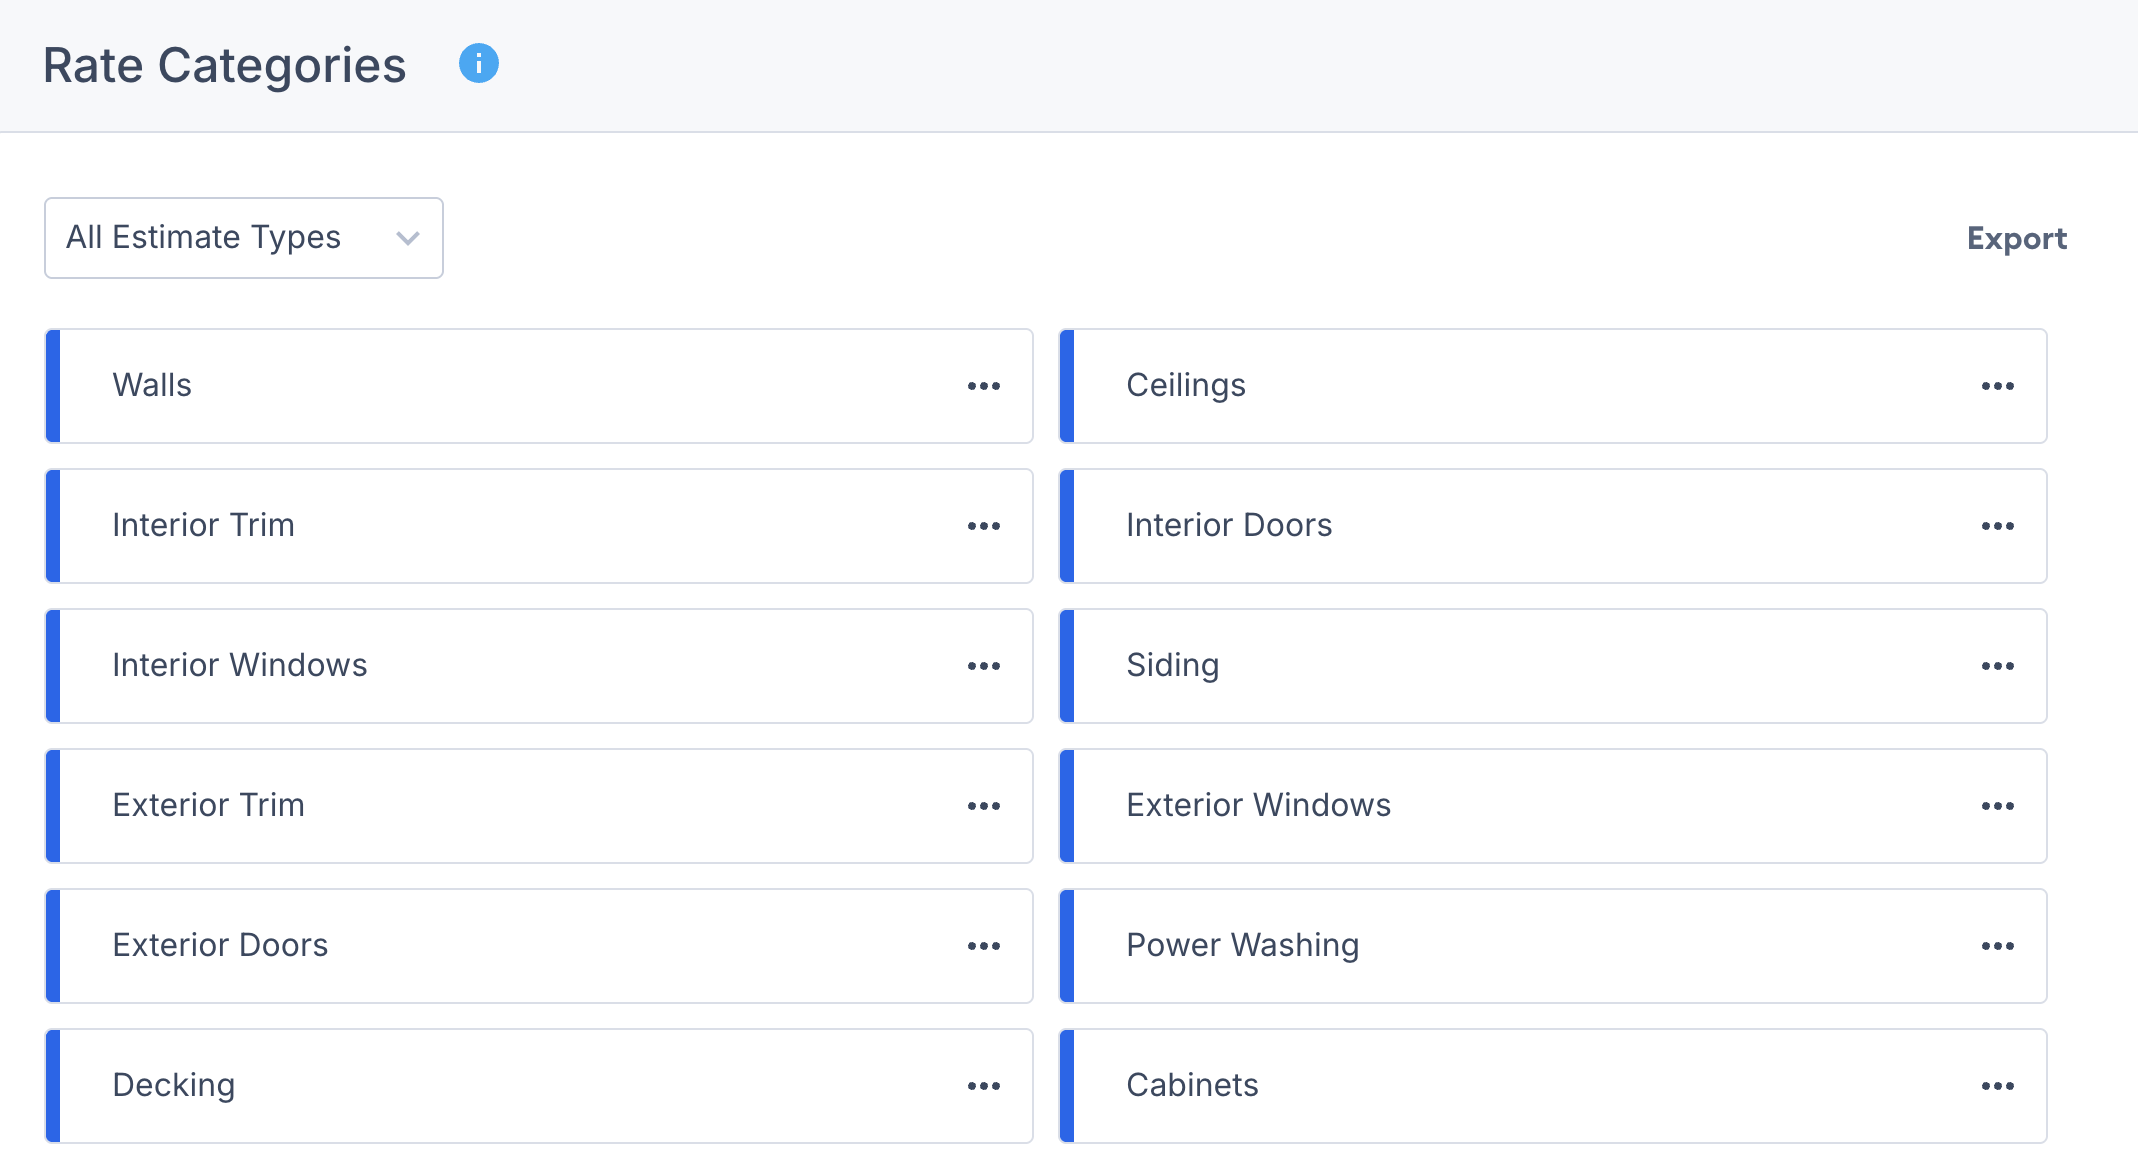
Task: Select the Ceilings category label
Action: 1186,386
